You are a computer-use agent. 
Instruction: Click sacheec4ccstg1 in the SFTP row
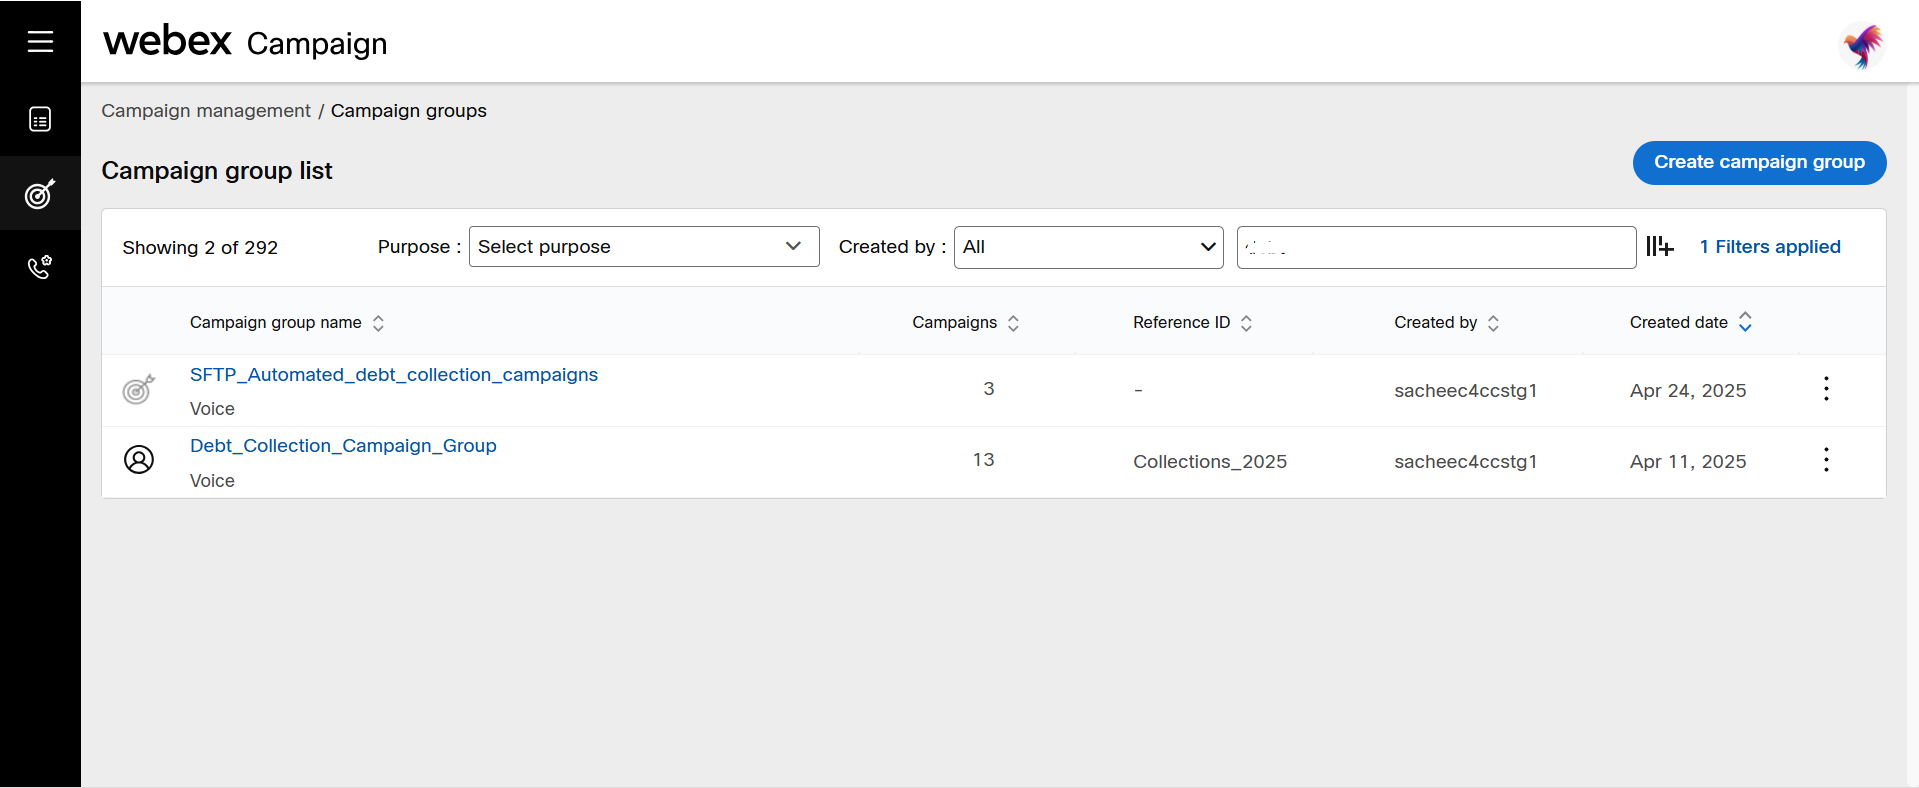pyautogui.click(x=1466, y=391)
